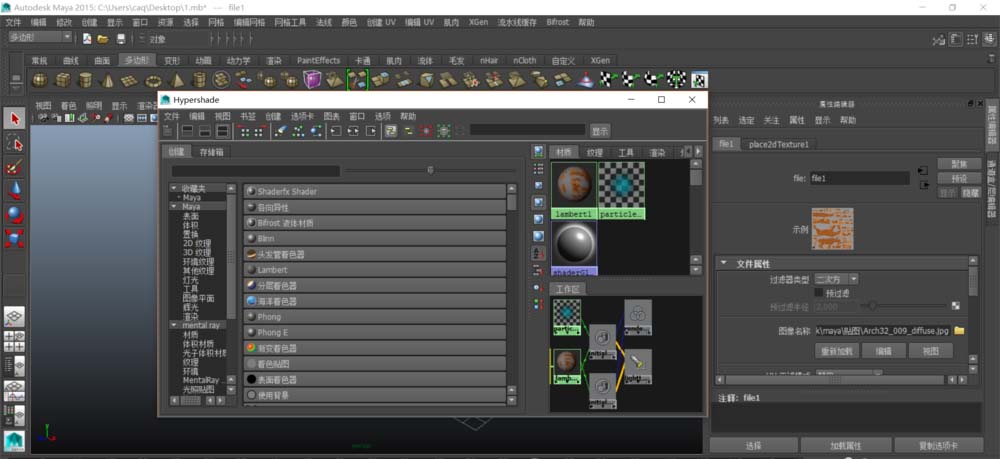Click the Select button at Attribute Editor bottom
The height and width of the screenshot is (459, 1000).
(753, 446)
